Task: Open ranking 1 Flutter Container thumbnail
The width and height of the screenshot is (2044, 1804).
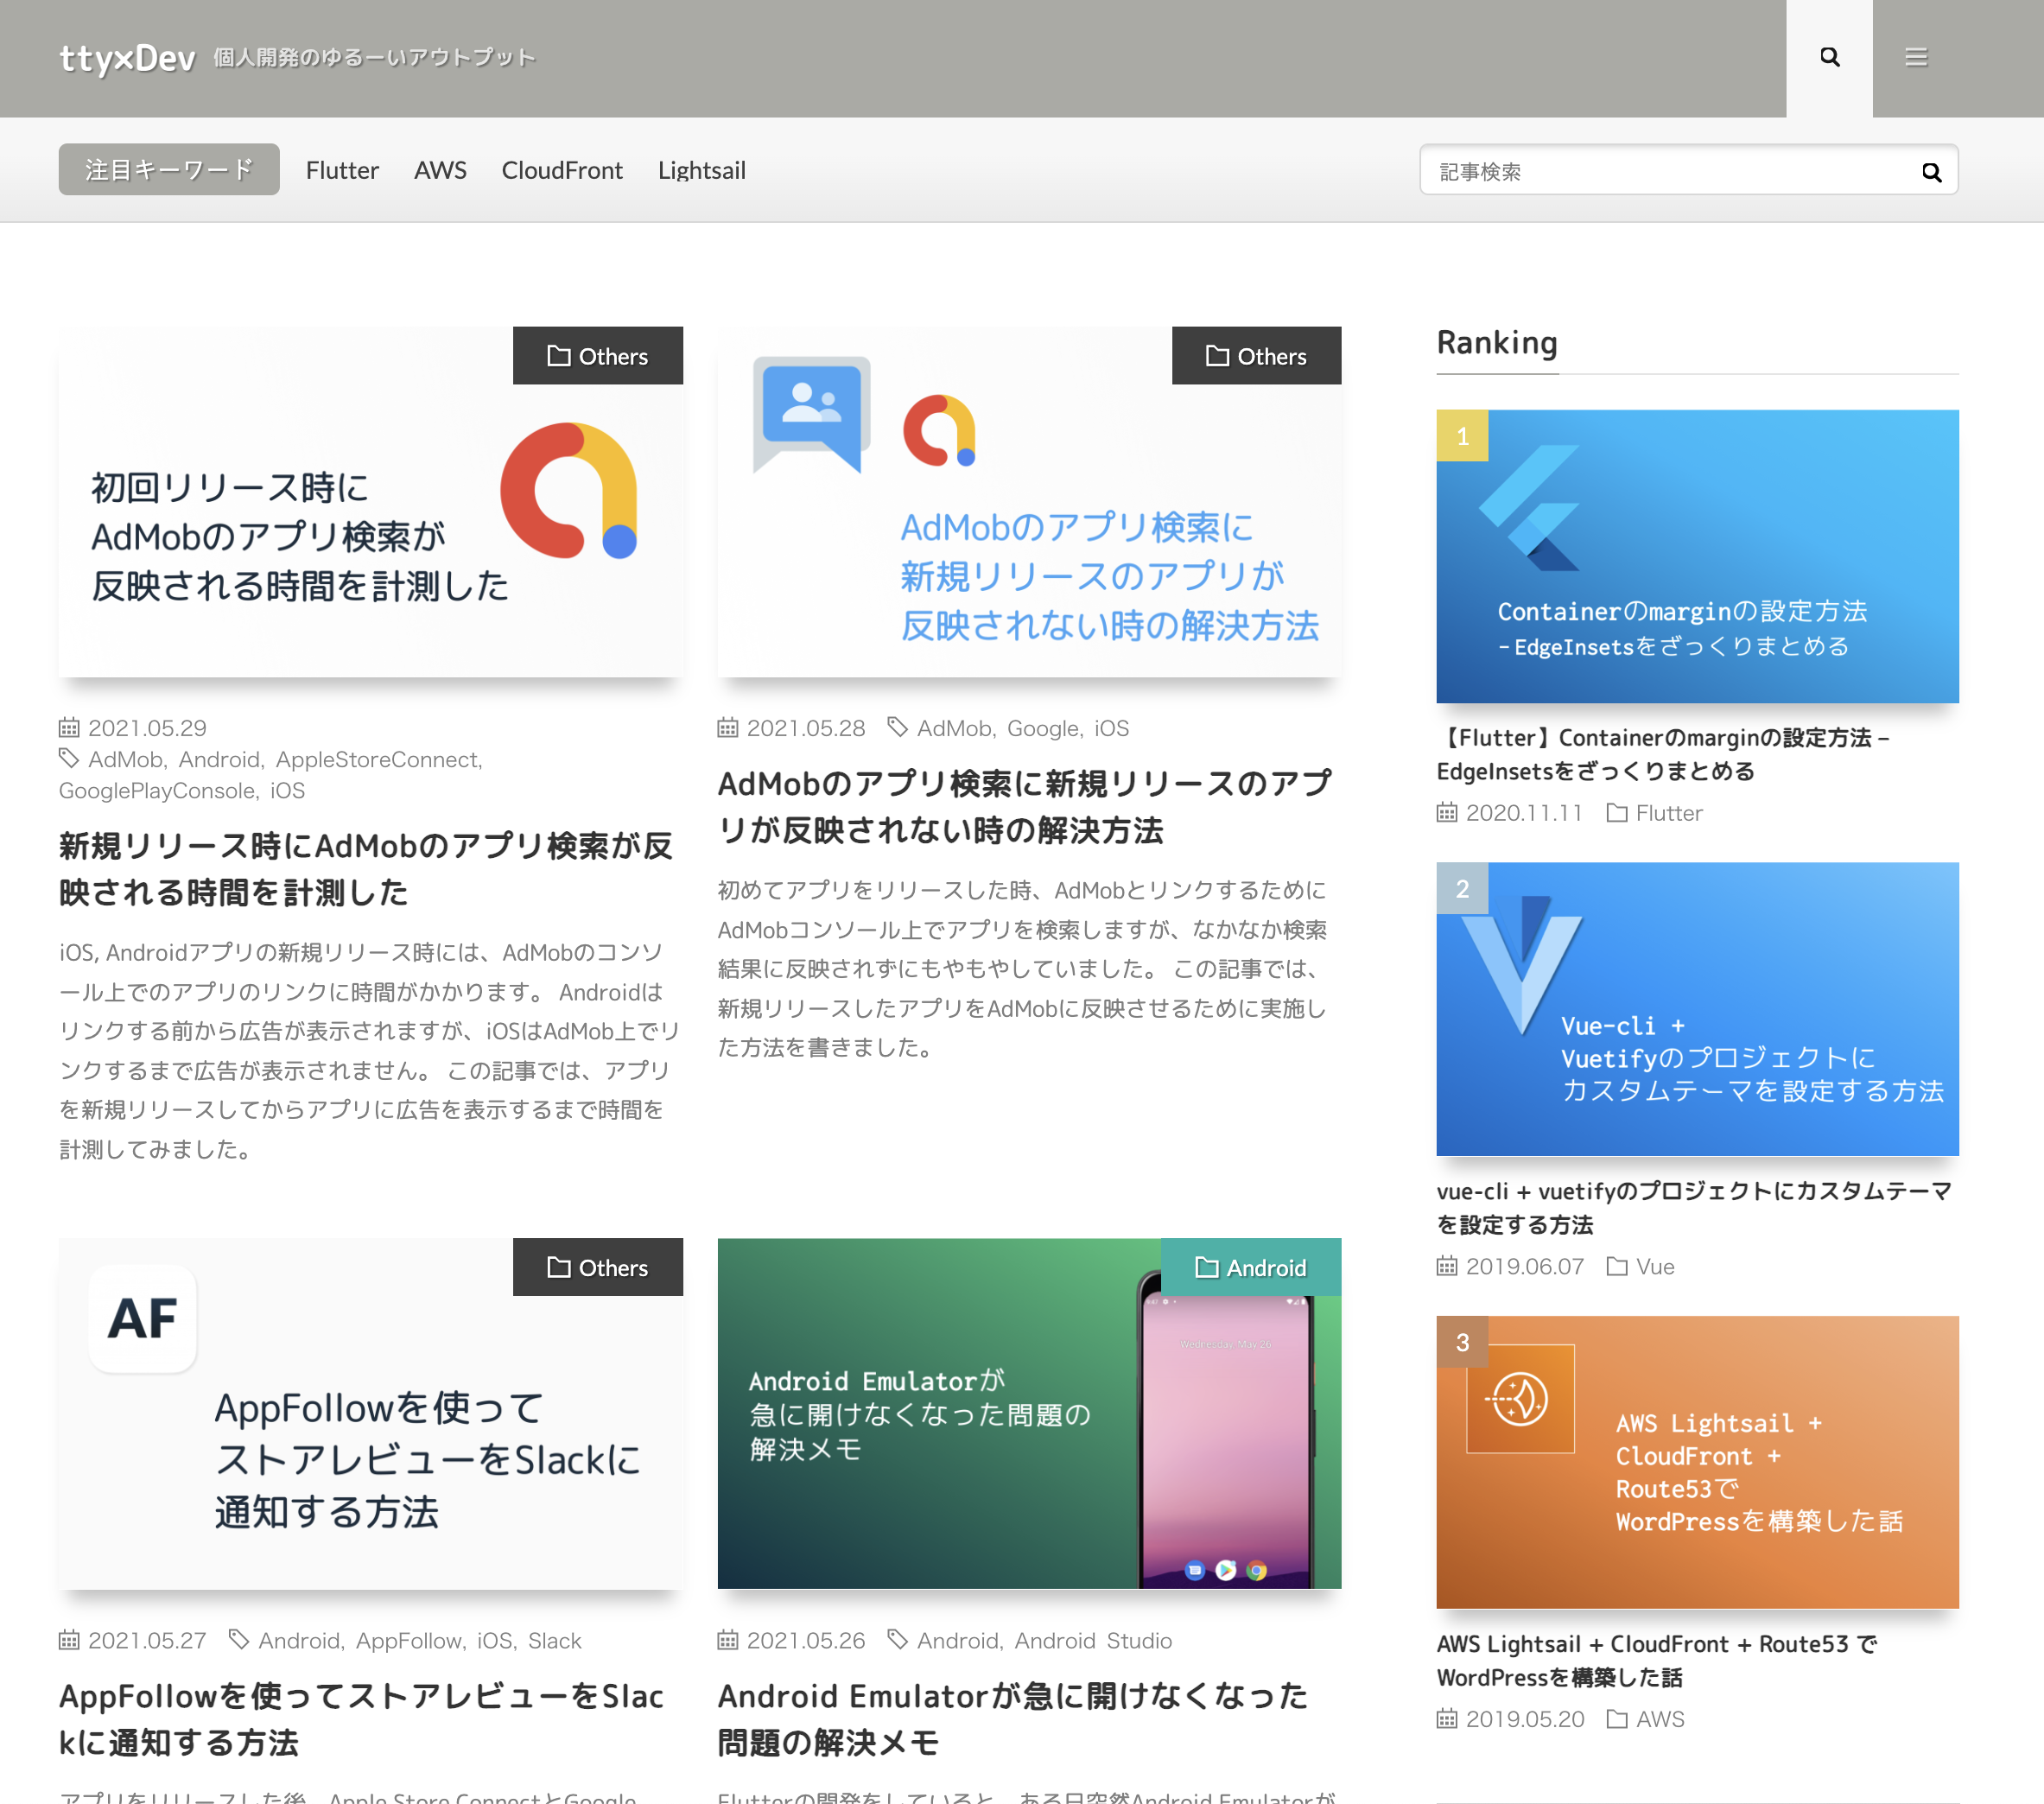Action: [1697, 556]
